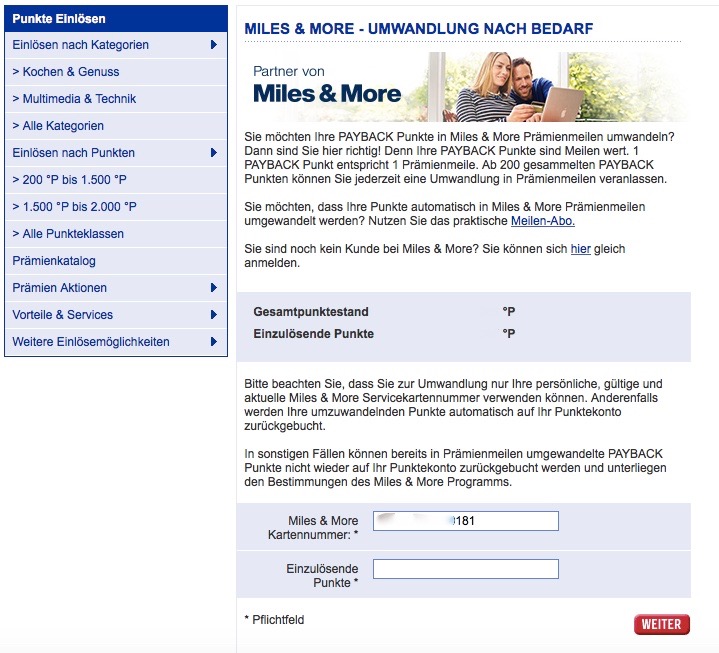
Task: Choose 200 °P bis 1.500 °P range
Action: [x=68, y=180]
